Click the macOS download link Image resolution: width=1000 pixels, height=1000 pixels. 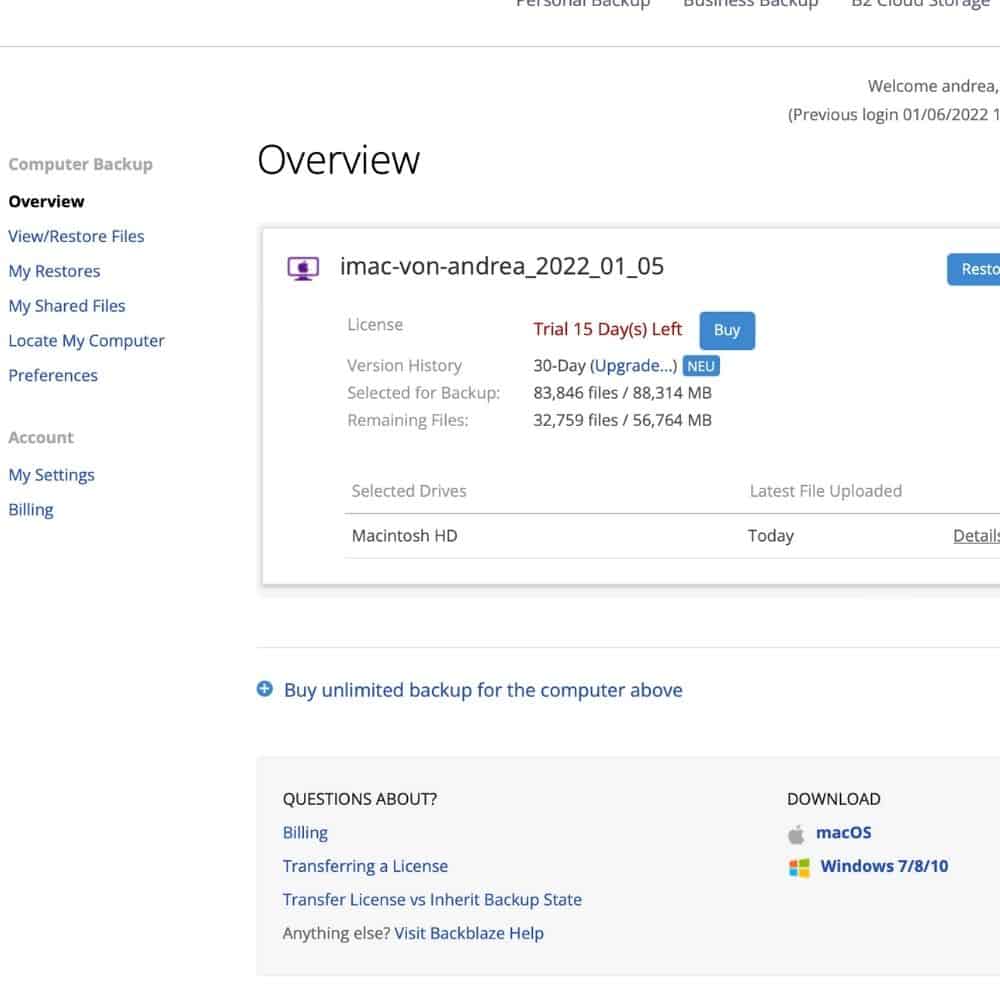tap(844, 833)
